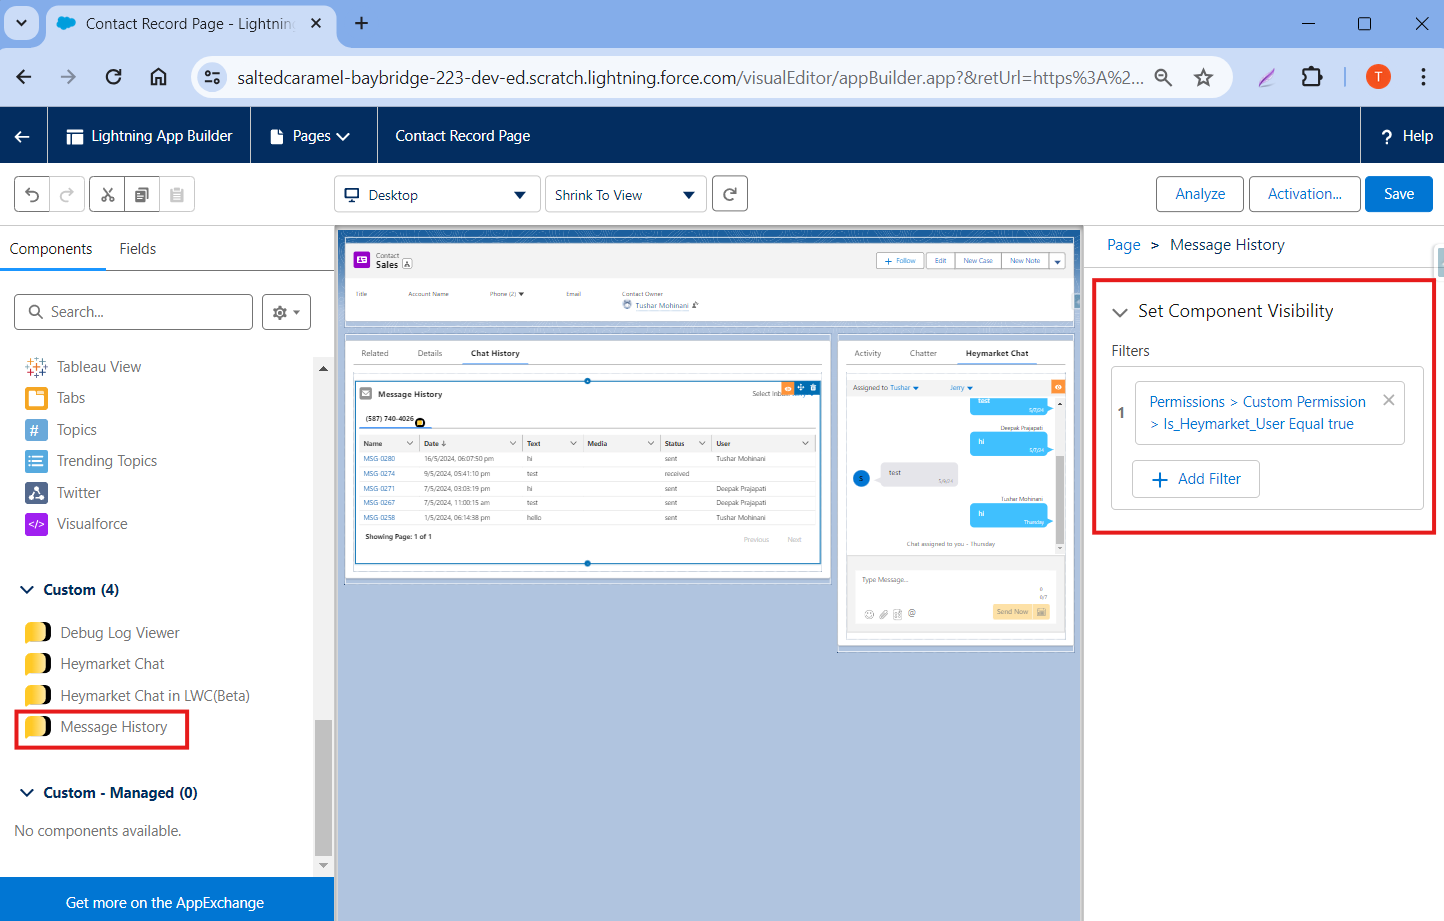This screenshot has width=1444, height=921.
Task: Click the browser address bar URL
Action: point(690,77)
